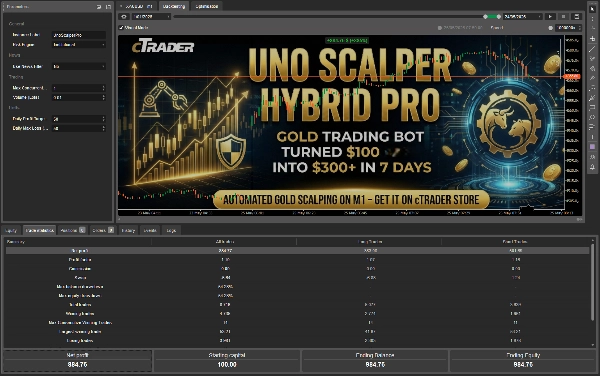
Task: Adjust the Daily Max Loss stepper
Action: pos(103,129)
